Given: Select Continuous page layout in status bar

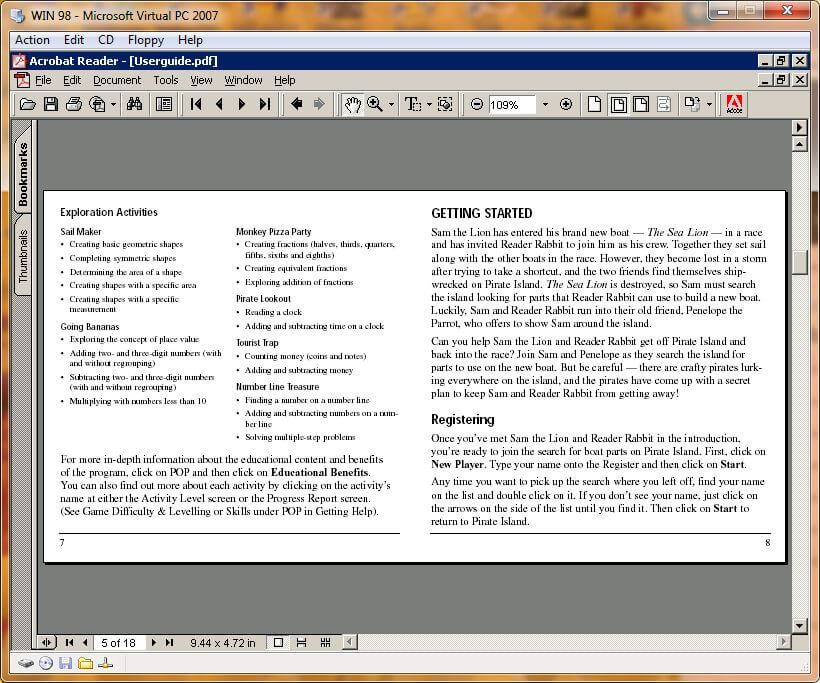Looking at the screenshot, I should click(x=301, y=642).
